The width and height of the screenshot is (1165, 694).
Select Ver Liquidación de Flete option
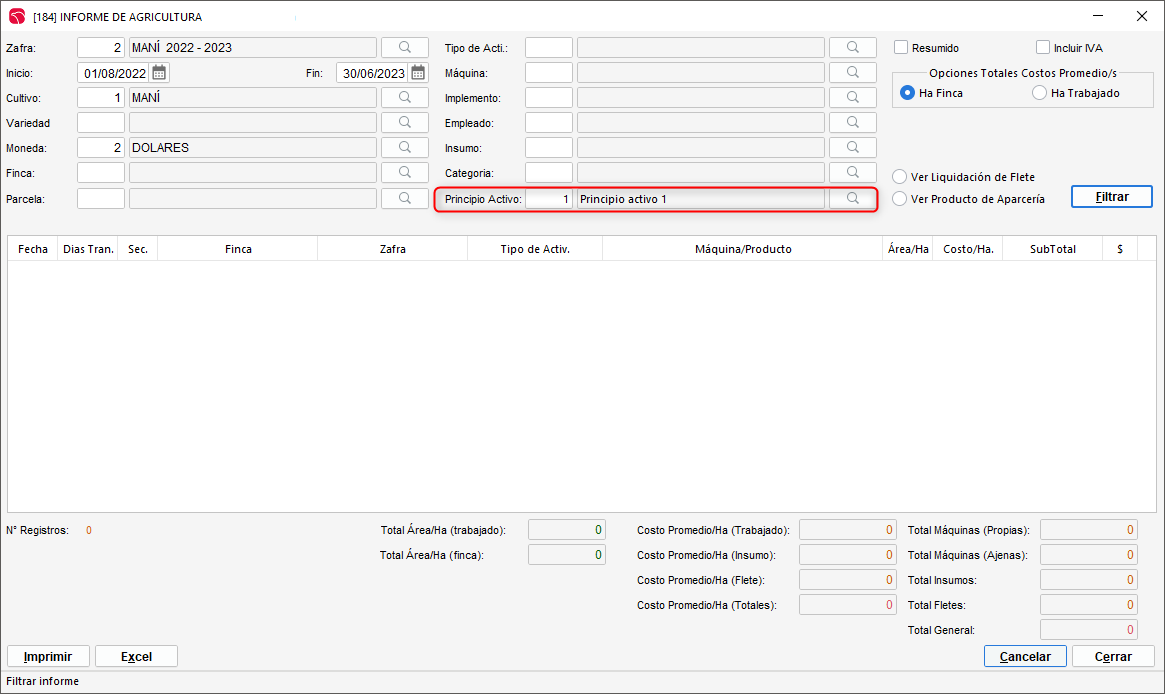click(x=899, y=177)
